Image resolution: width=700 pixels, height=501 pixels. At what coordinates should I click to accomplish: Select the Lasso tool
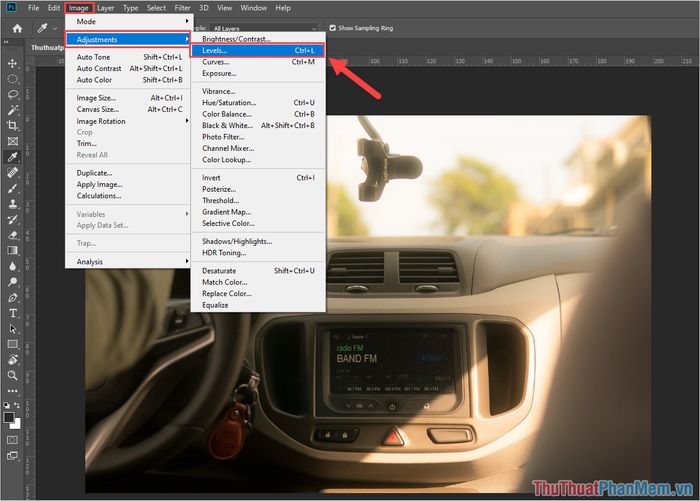(12, 95)
